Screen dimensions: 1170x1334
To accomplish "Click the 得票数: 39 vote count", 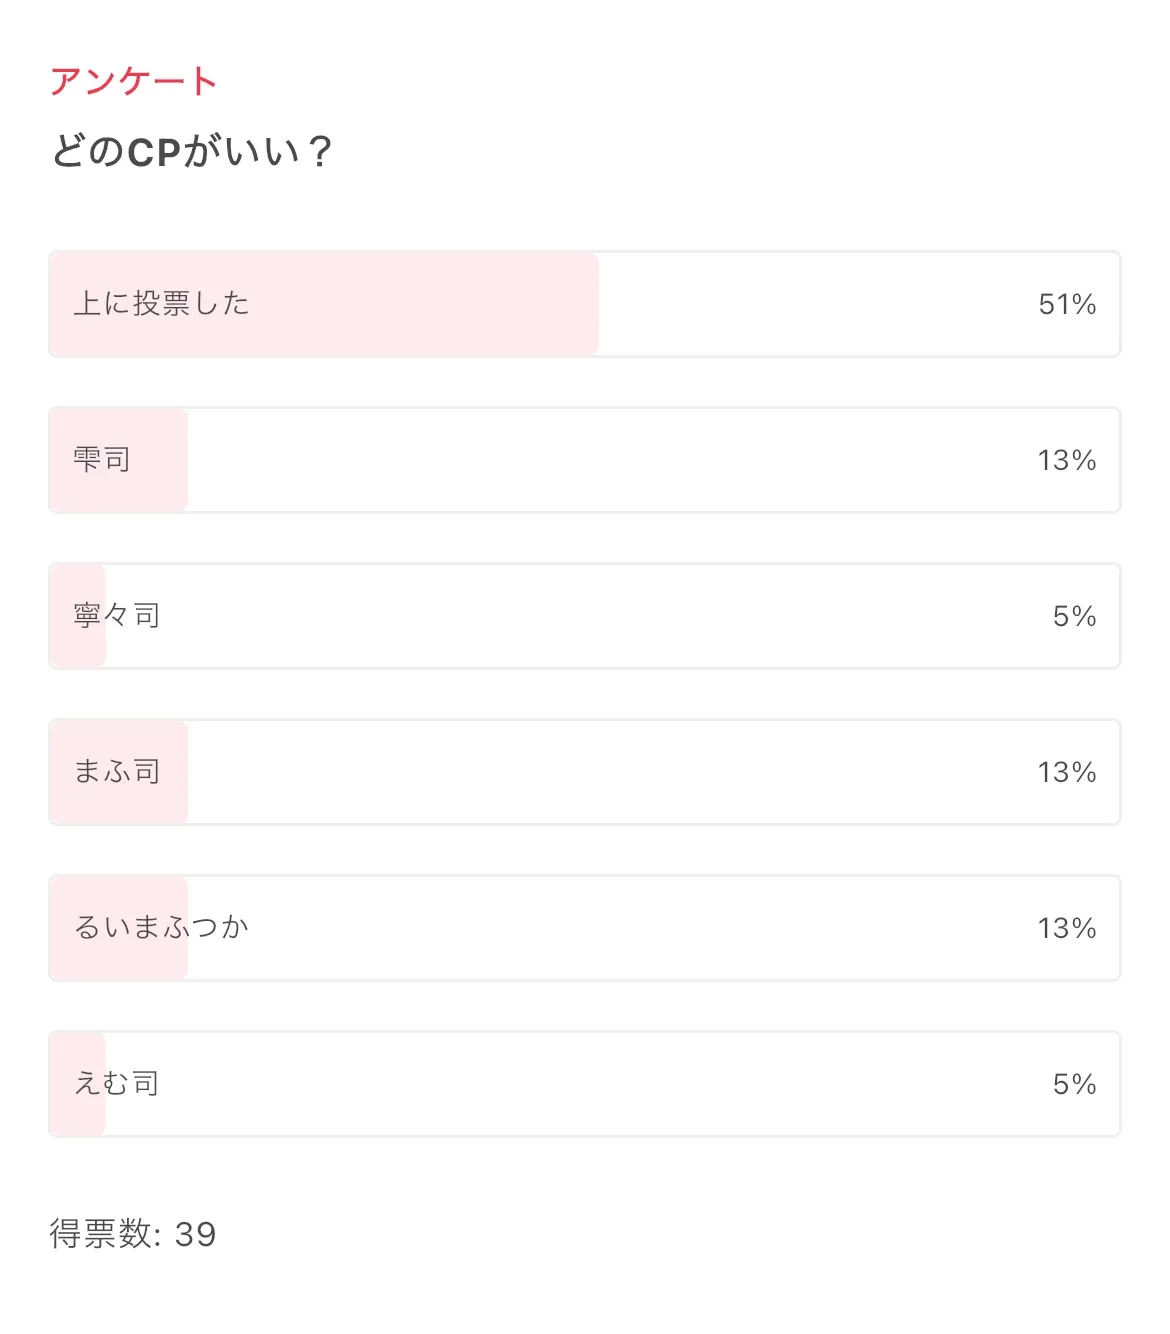I will 133,1234.
